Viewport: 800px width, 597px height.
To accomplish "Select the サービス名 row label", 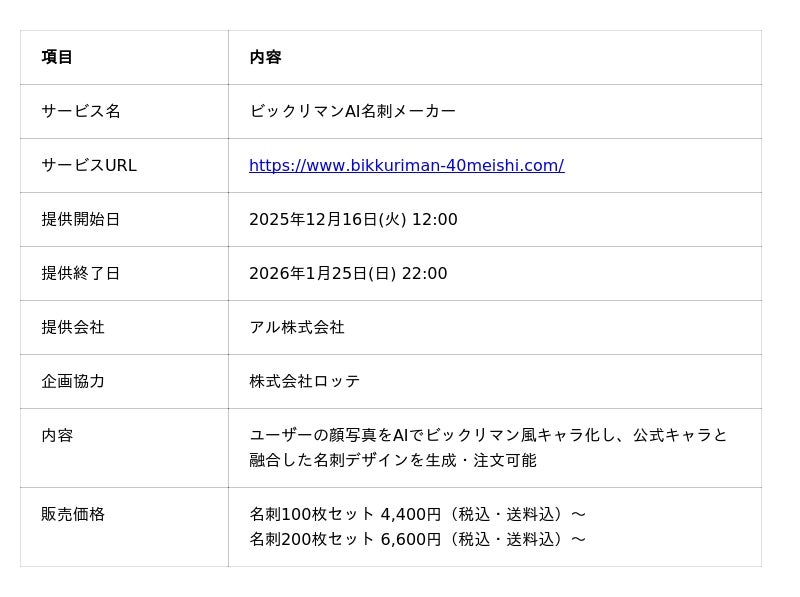I will tap(81, 112).
